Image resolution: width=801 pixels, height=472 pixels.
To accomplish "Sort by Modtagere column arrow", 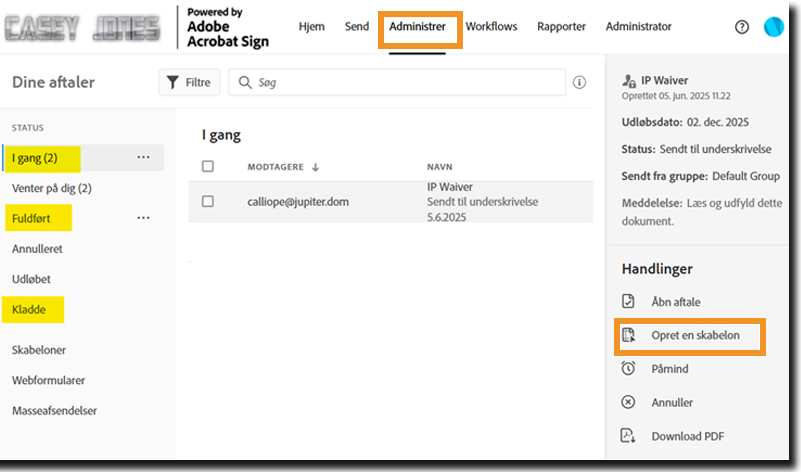I will 317,167.
